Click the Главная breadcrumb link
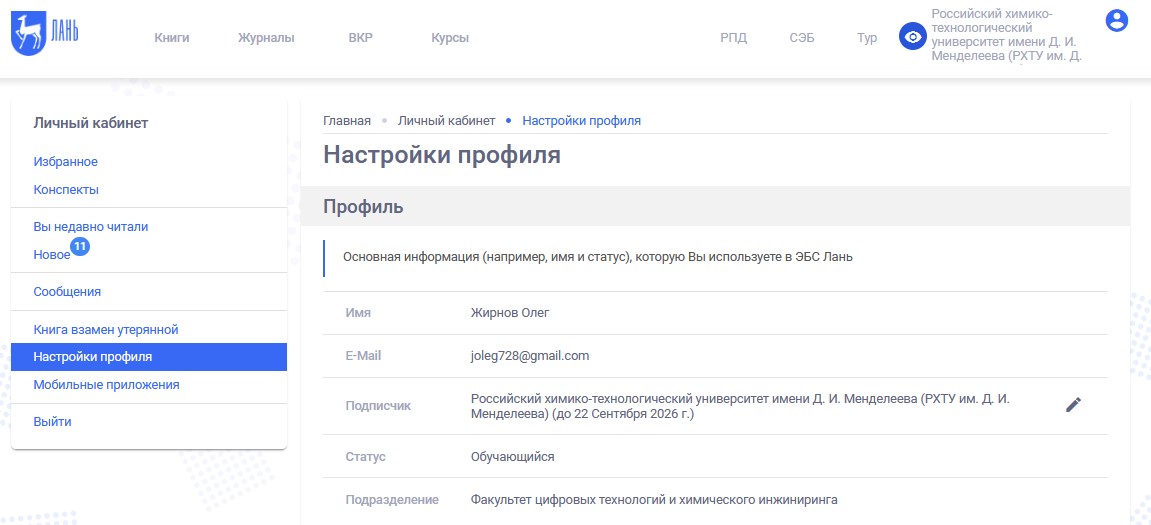This screenshot has width=1151, height=525. 347,121
